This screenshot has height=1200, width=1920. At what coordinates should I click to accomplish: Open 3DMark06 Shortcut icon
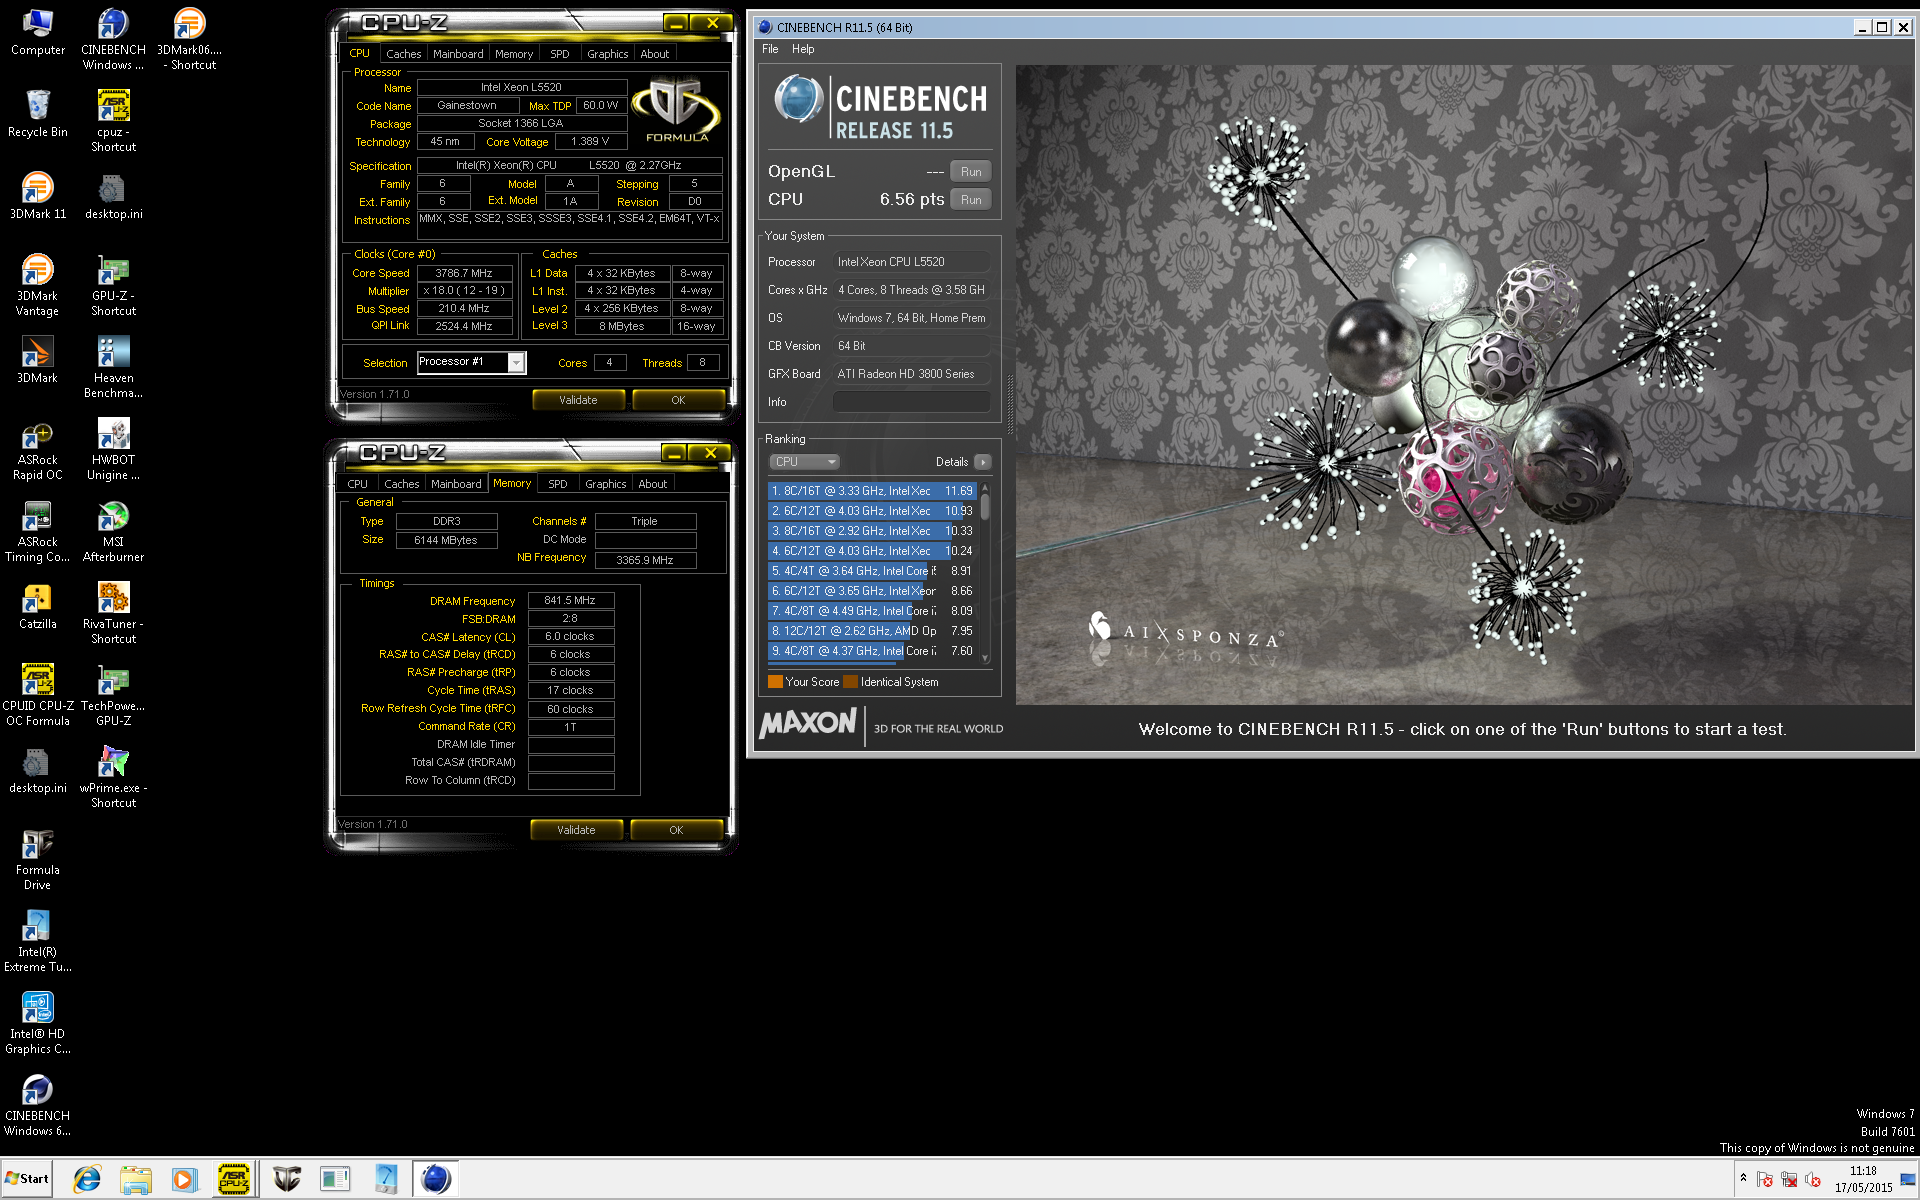tap(189, 39)
